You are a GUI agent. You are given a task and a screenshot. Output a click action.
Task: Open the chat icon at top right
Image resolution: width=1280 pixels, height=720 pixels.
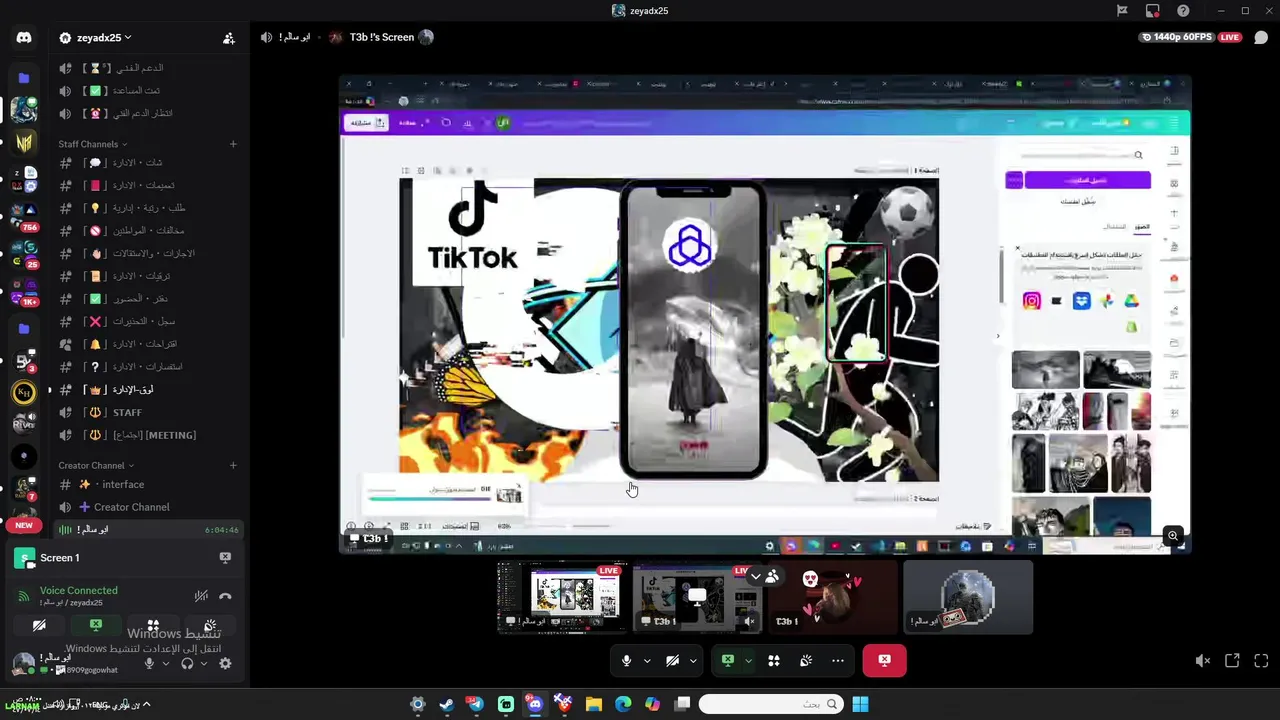1261,38
